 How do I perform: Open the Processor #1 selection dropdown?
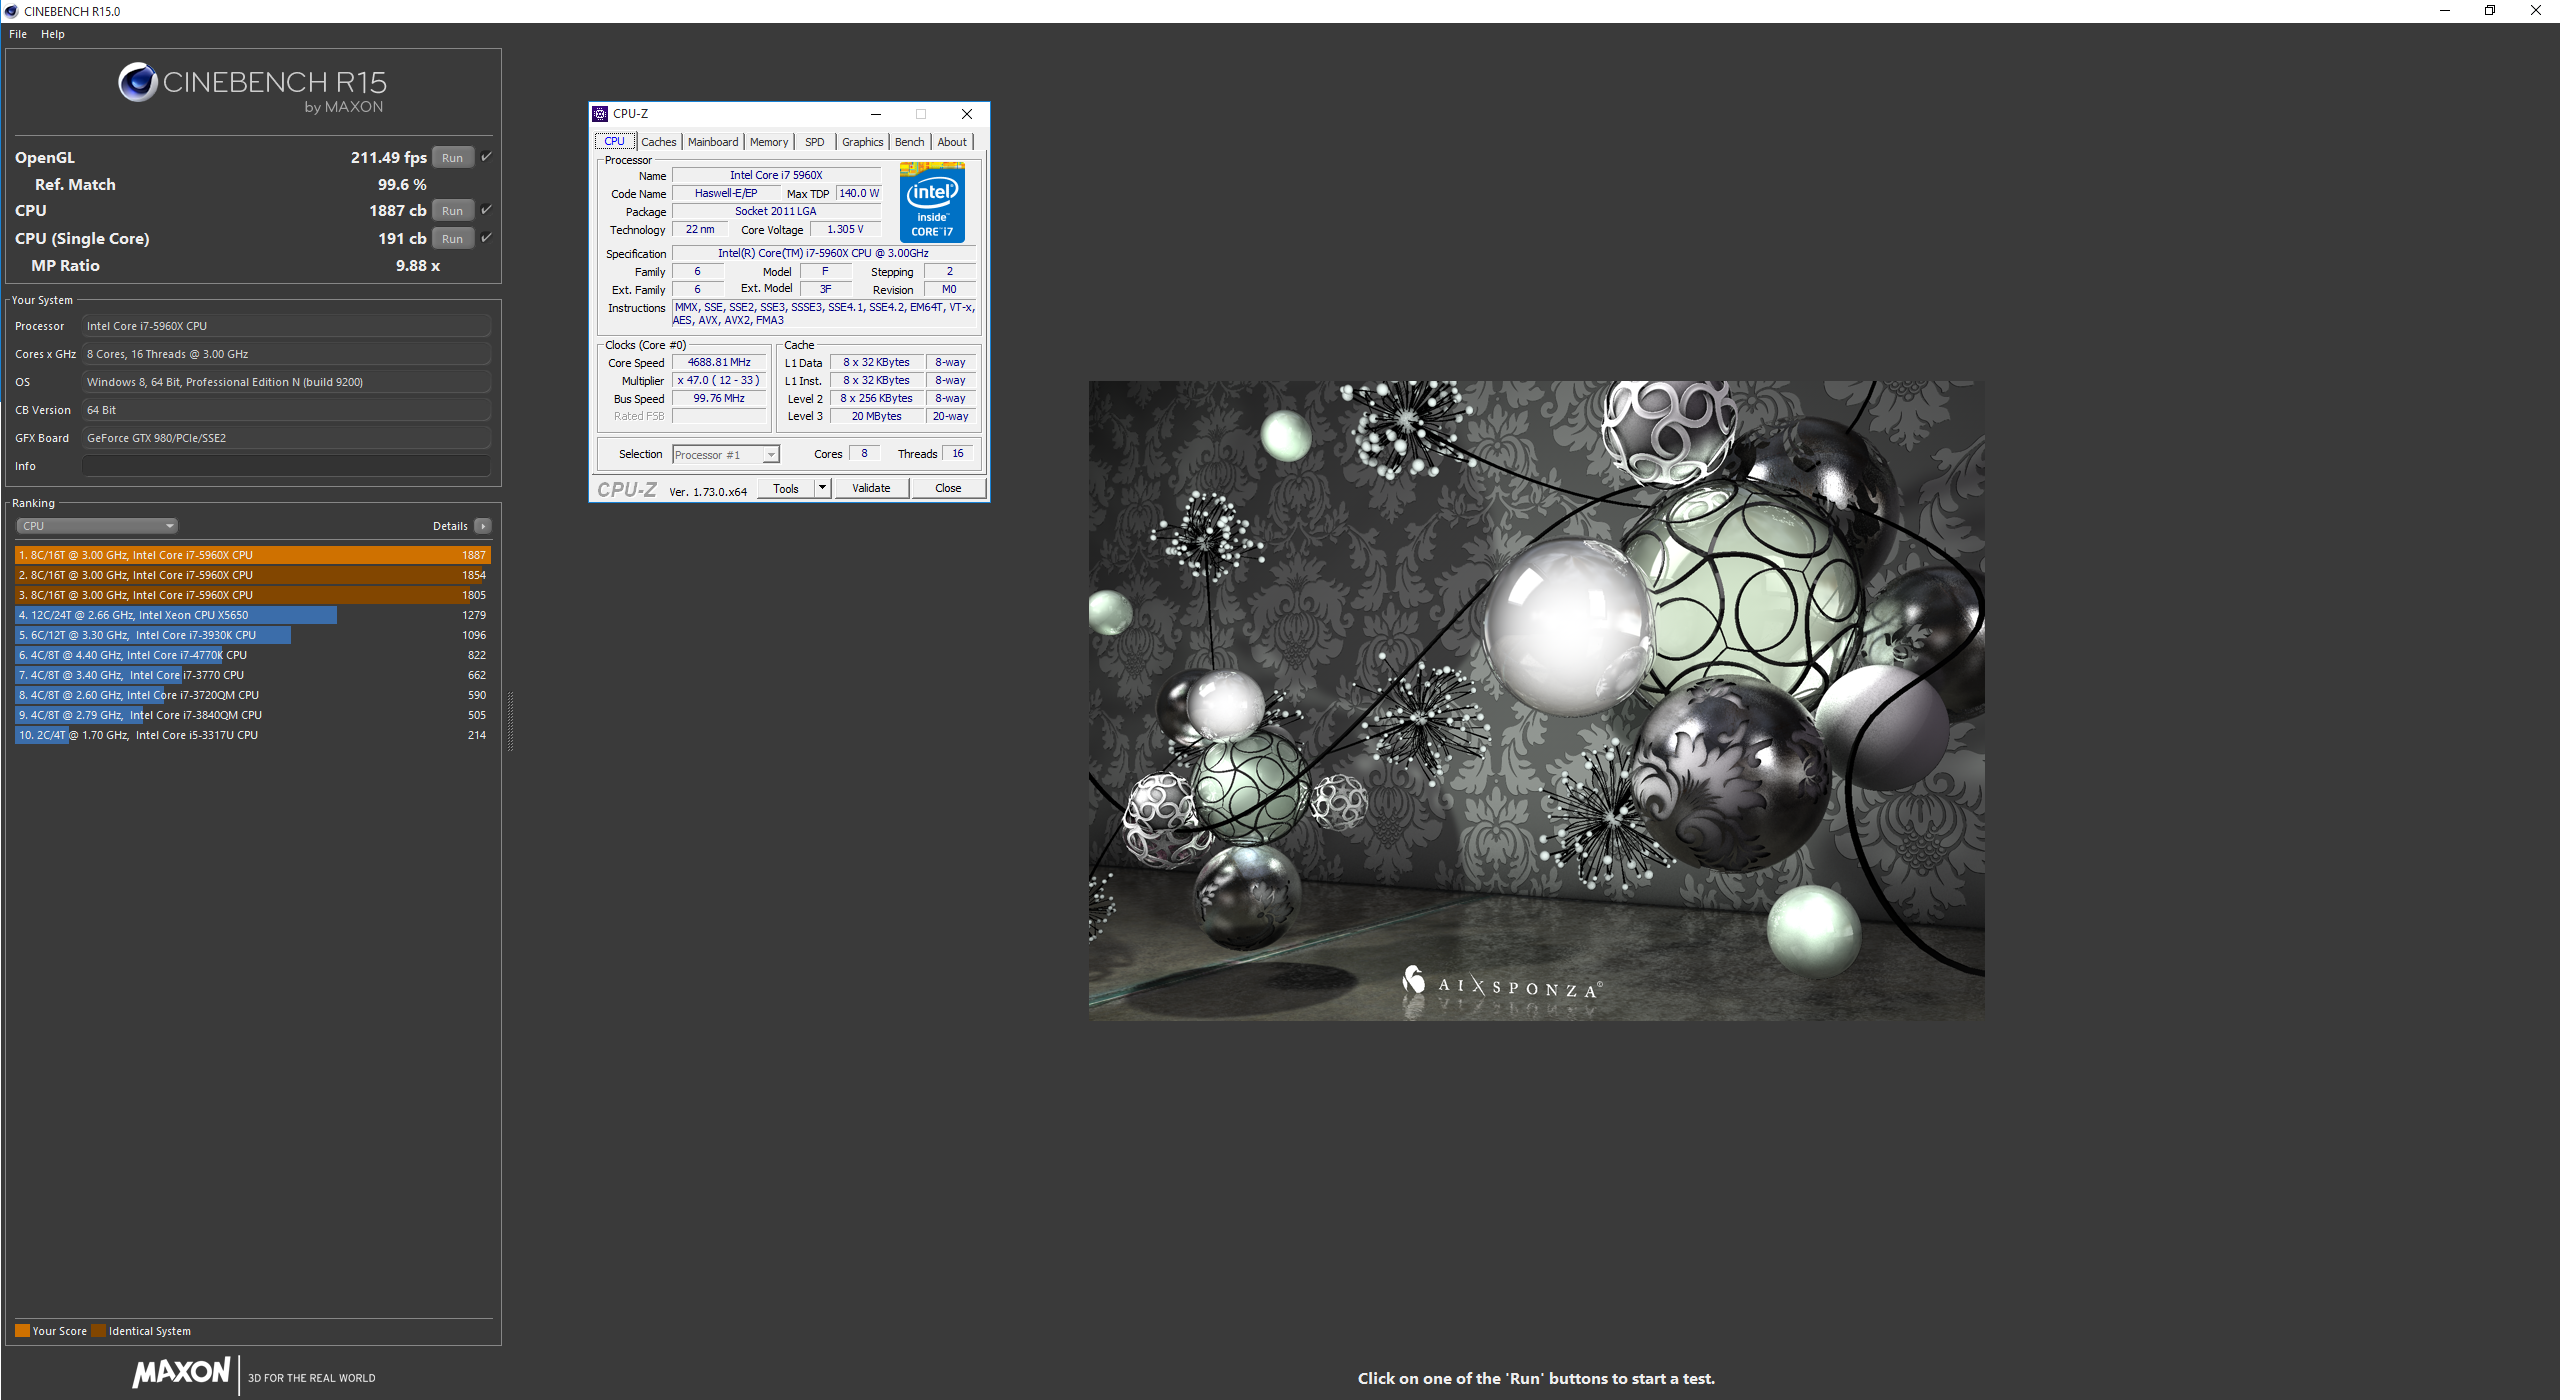[x=726, y=455]
